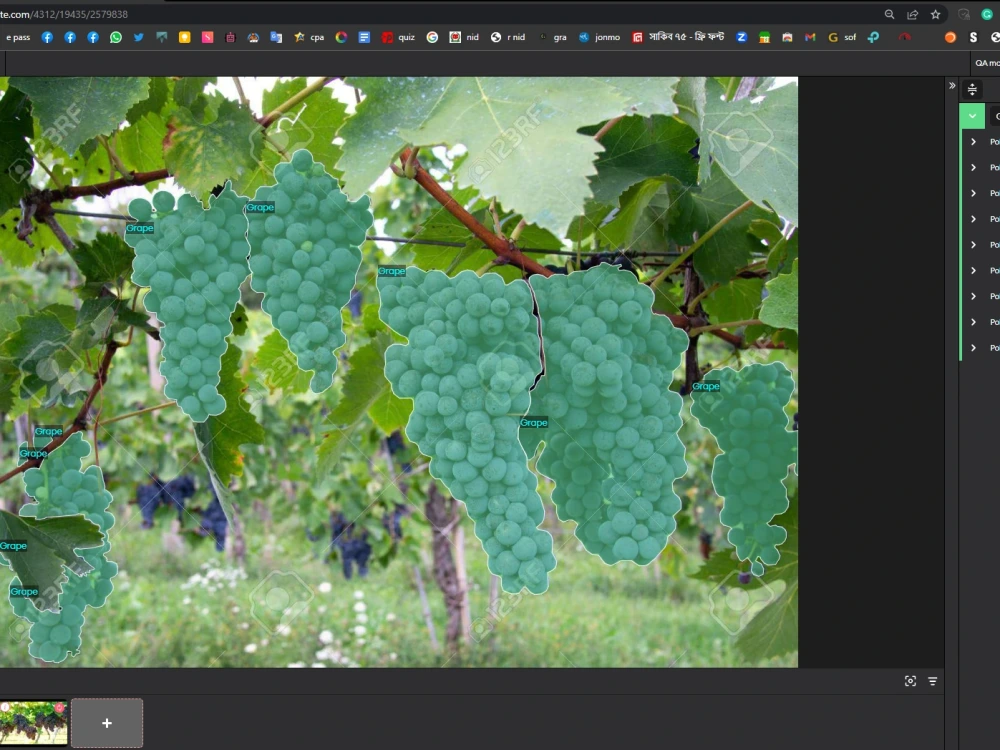Open the sof bookmark
This screenshot has width=1000, height=750.
pyautogui.click(x=842, y=37)
